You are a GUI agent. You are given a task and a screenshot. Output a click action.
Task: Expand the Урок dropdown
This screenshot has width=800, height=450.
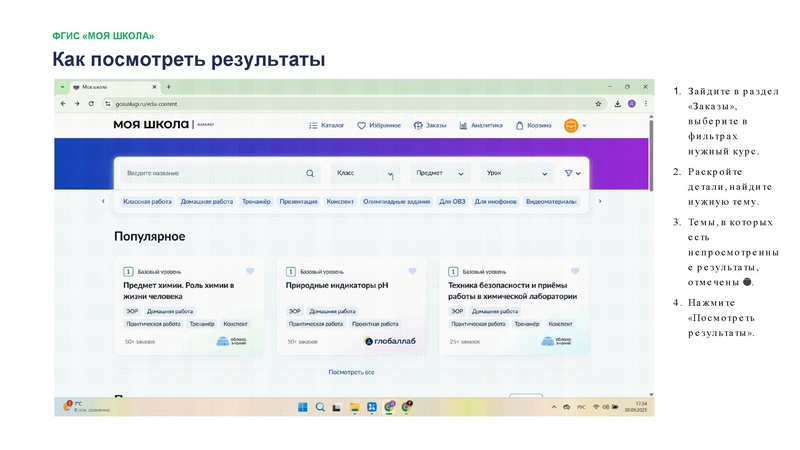(517, 173)
